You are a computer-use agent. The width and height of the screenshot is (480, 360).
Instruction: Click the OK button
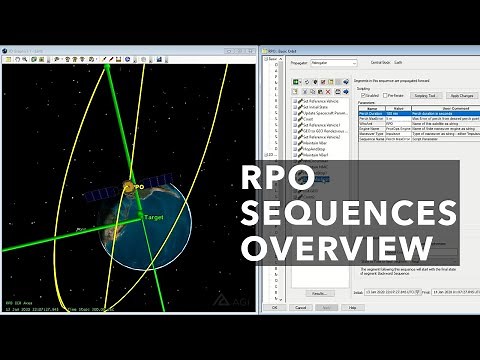275,307
